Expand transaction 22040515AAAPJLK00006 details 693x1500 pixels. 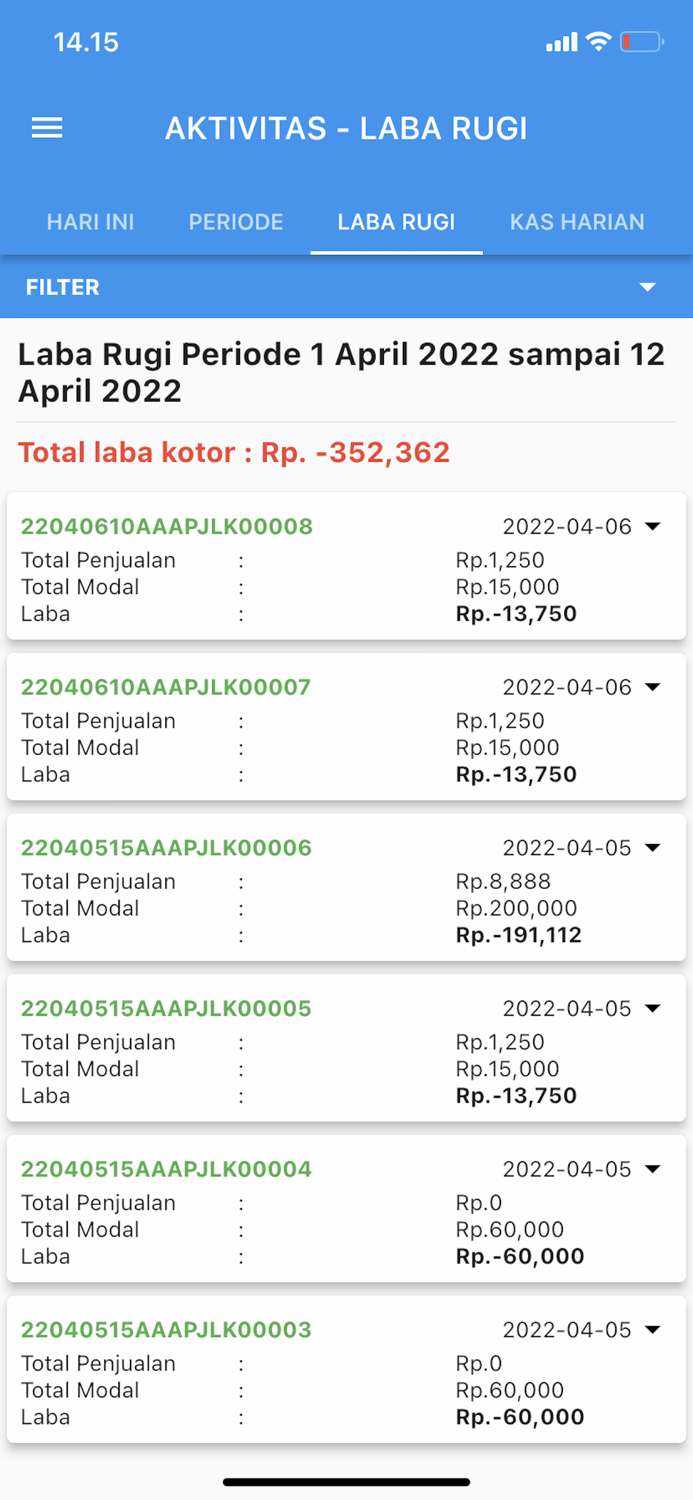pyautogui.click(x=655, y=848)
